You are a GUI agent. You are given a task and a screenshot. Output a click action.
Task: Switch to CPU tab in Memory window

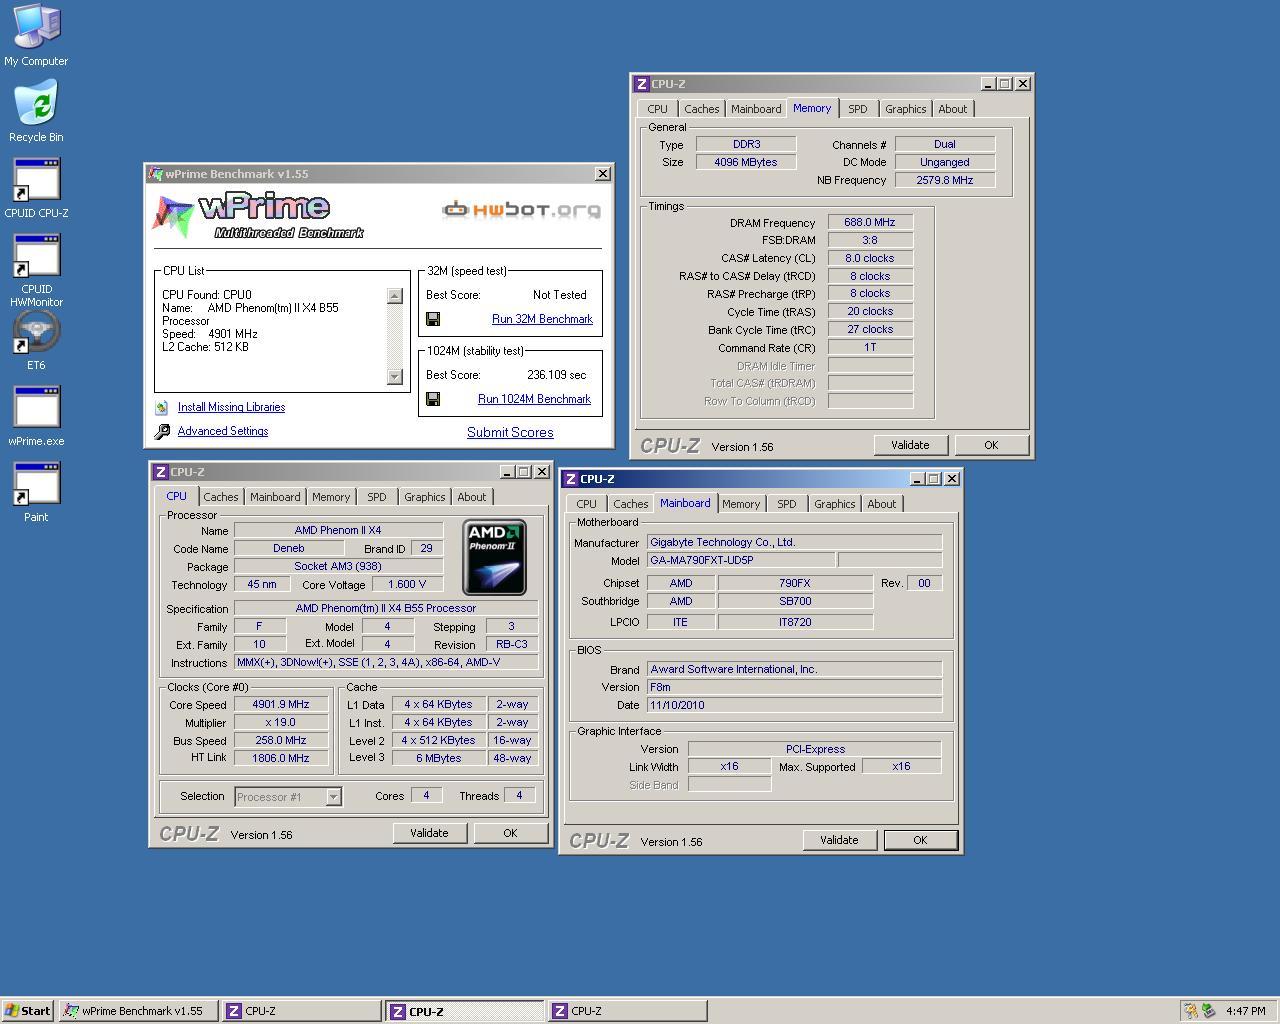pyautogui.click(x=657, y=109)
